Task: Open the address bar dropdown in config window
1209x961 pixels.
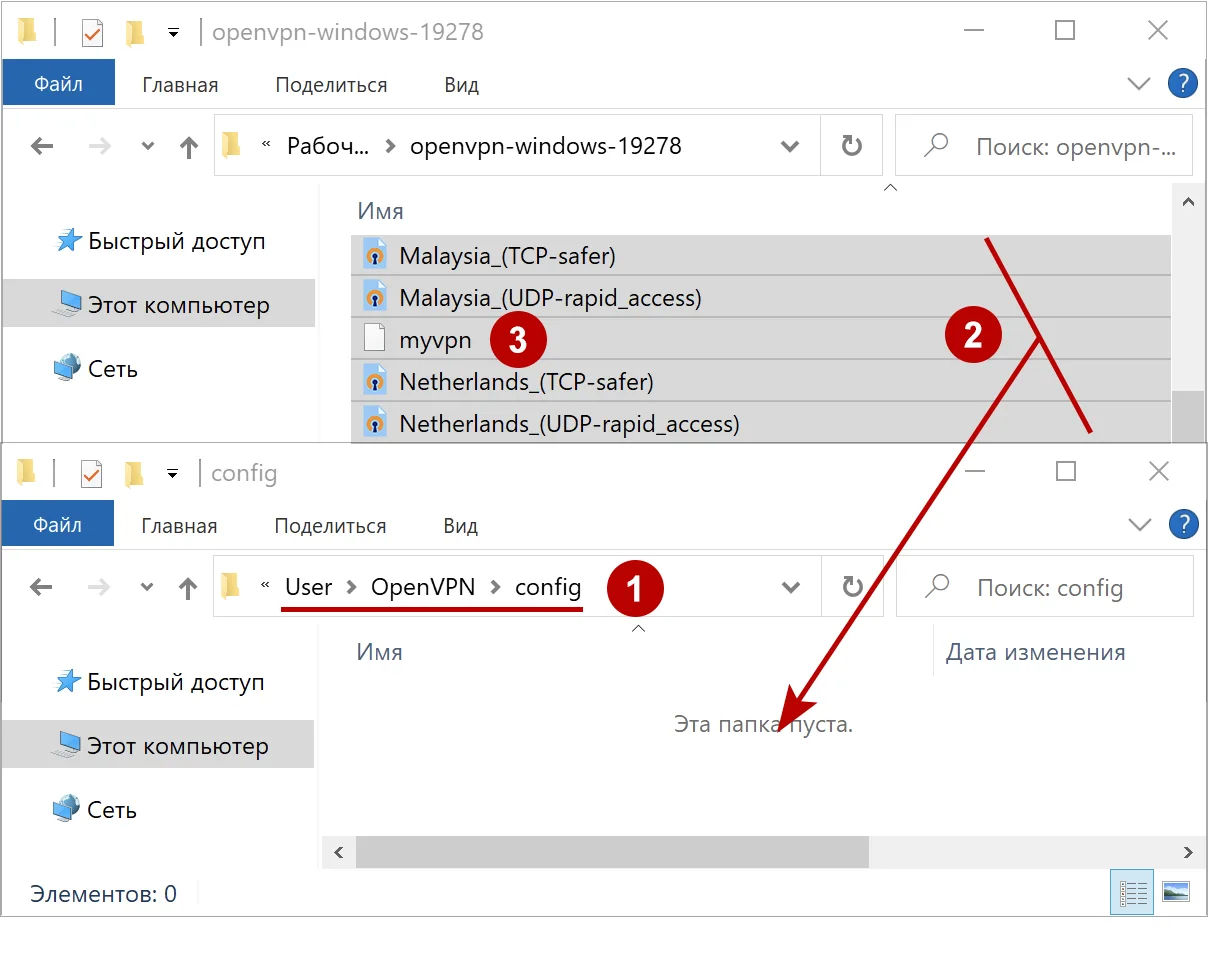Action: [790, 587]
